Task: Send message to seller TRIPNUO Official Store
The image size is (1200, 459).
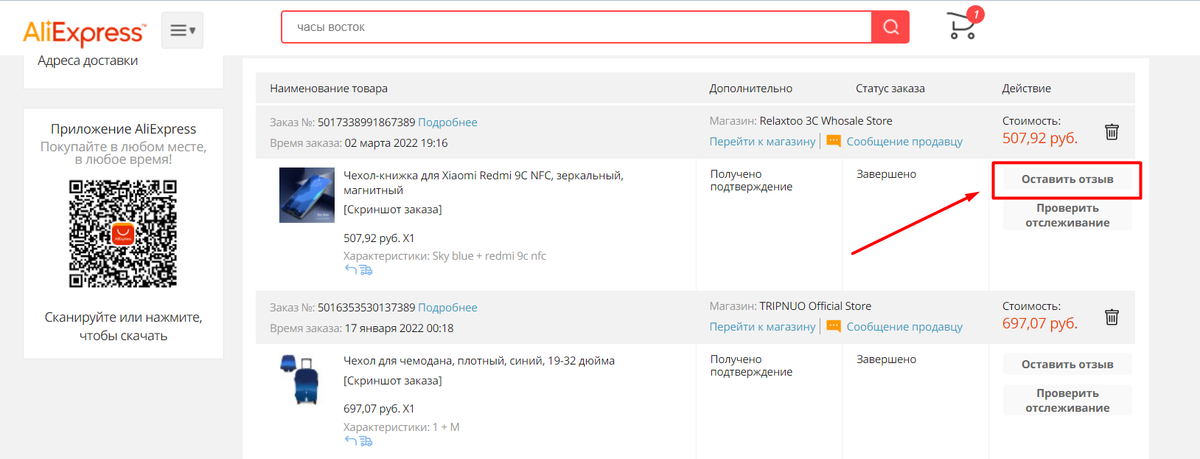Action: 904,327
